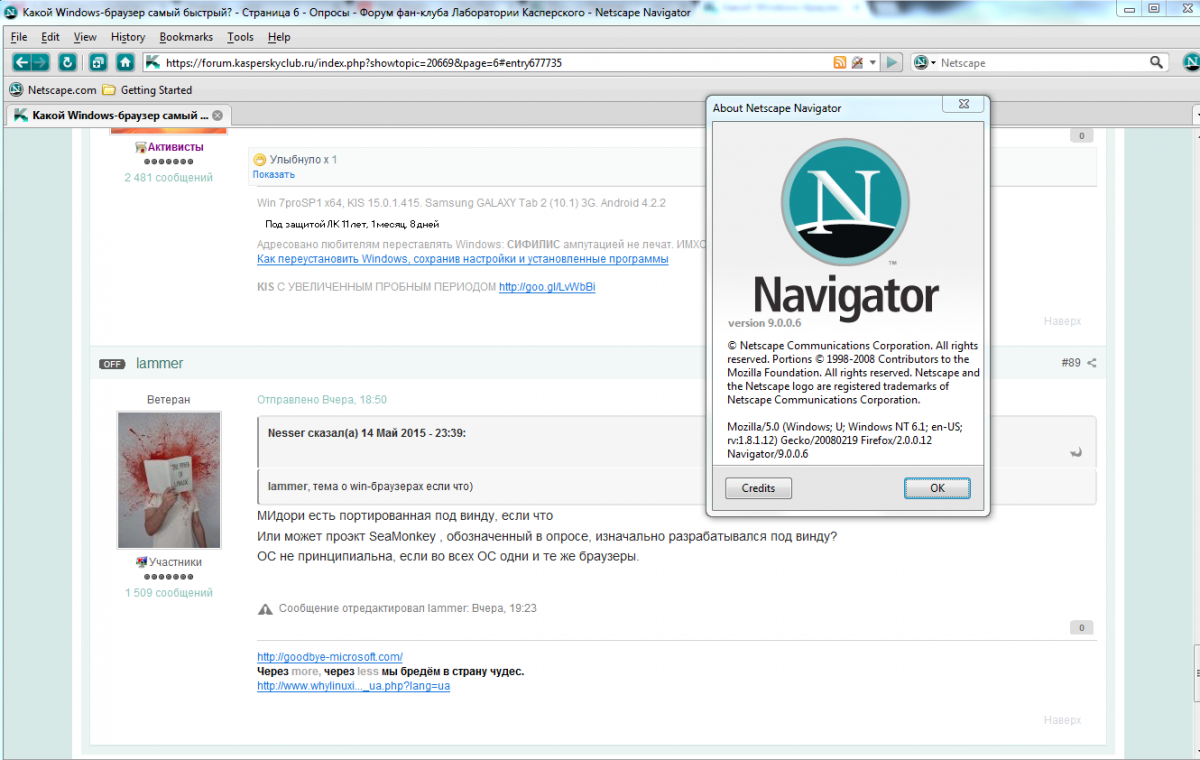Click the OFF status badge beside lammer
Screen dimensions: 1200x760
(x=112, y=364)
